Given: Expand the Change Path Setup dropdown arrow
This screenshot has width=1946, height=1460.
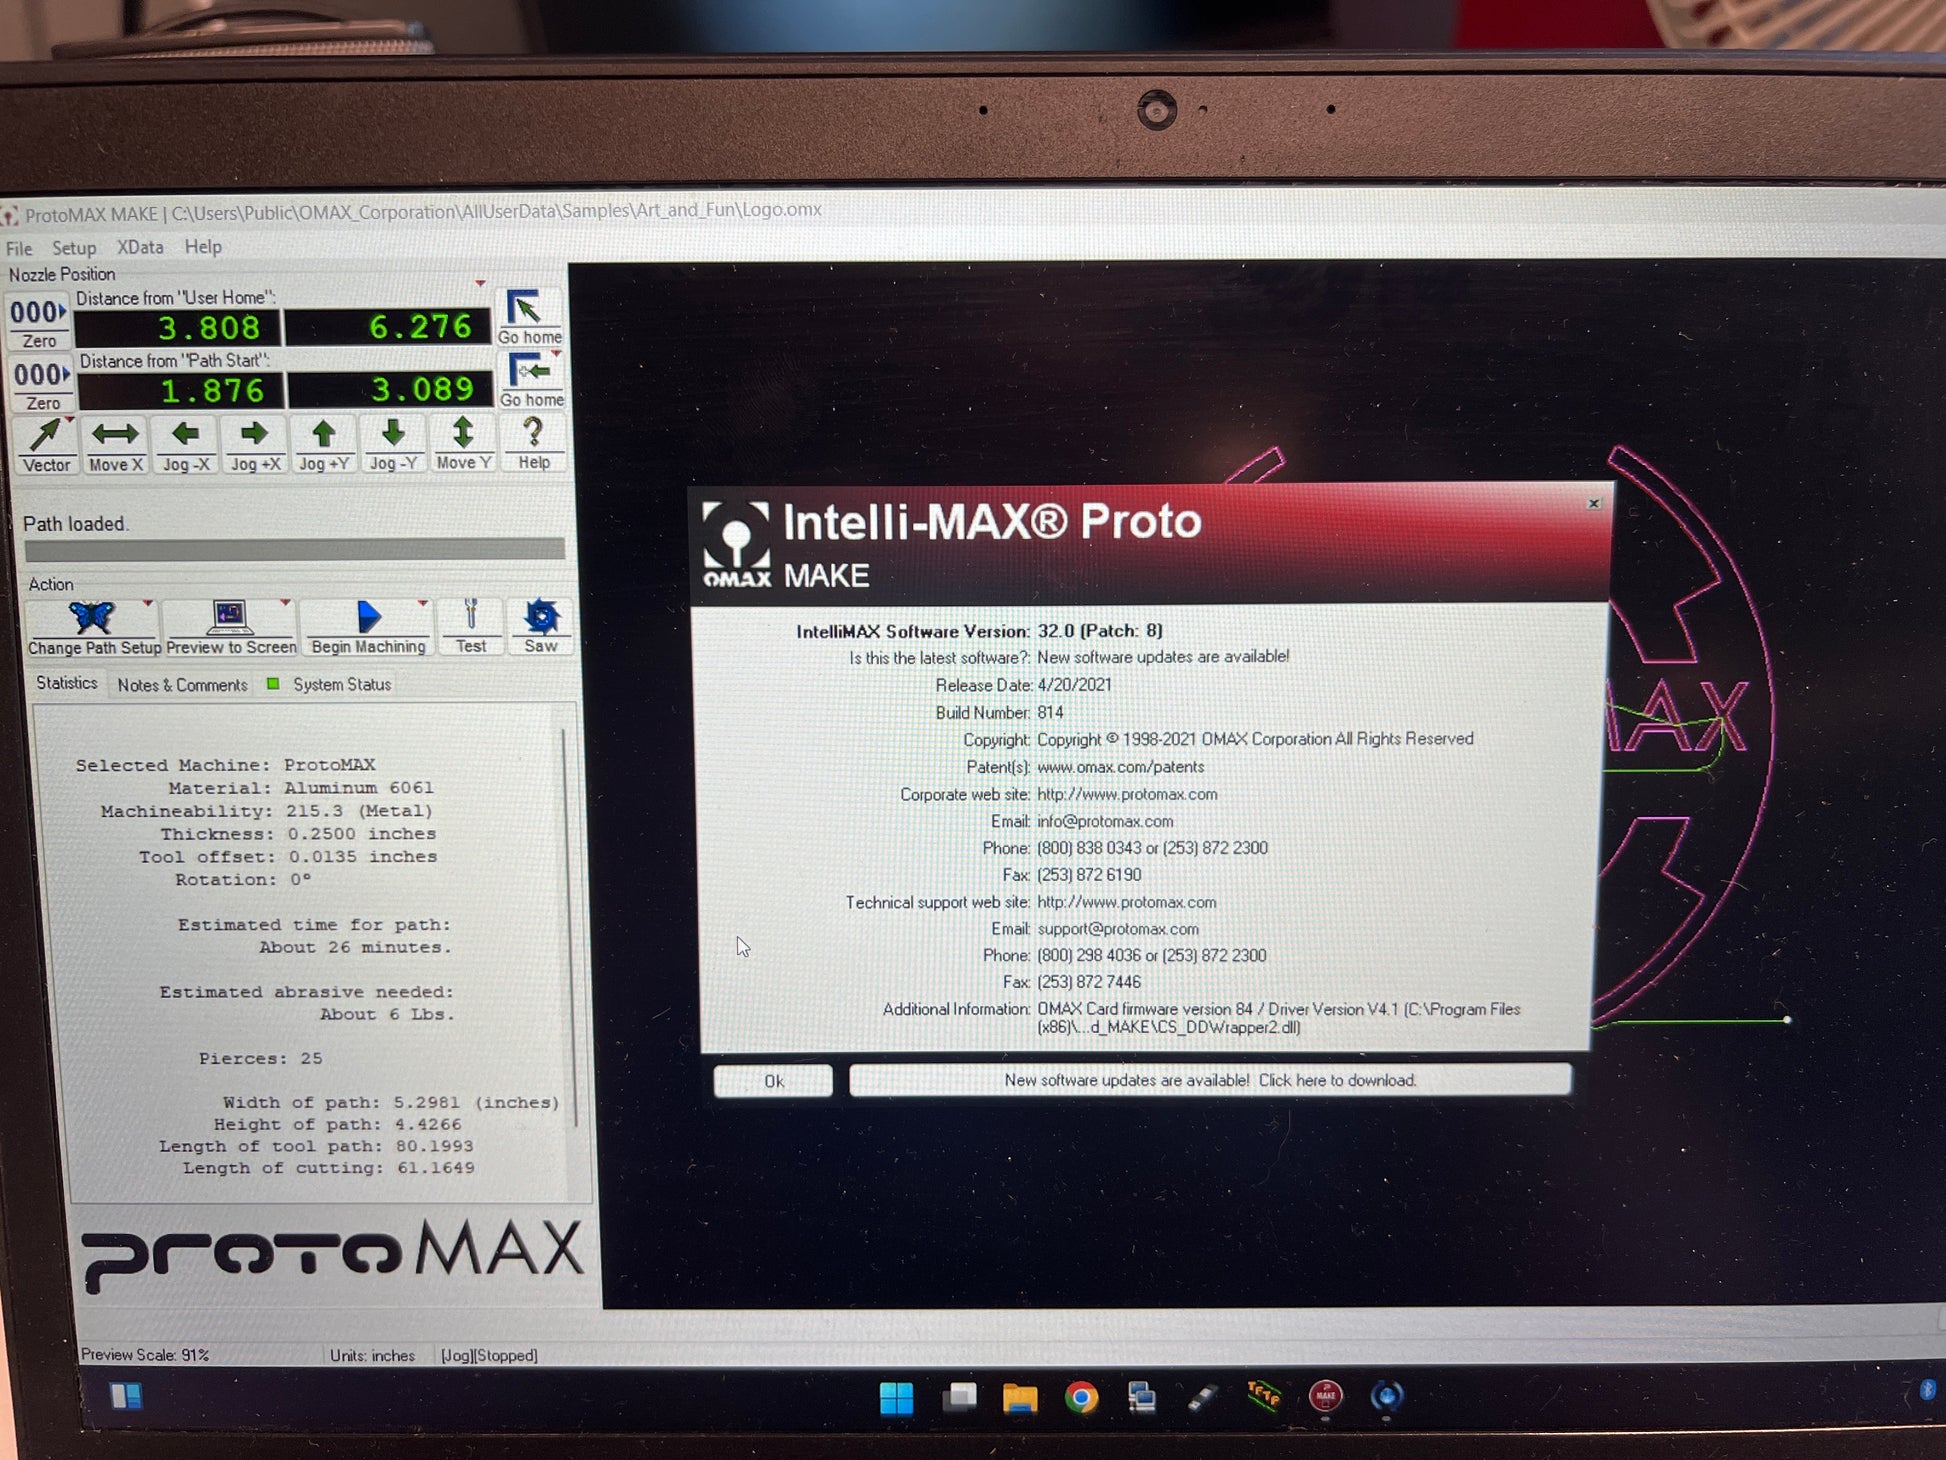Looking at the screenshot, I should [x=148, y=604].
